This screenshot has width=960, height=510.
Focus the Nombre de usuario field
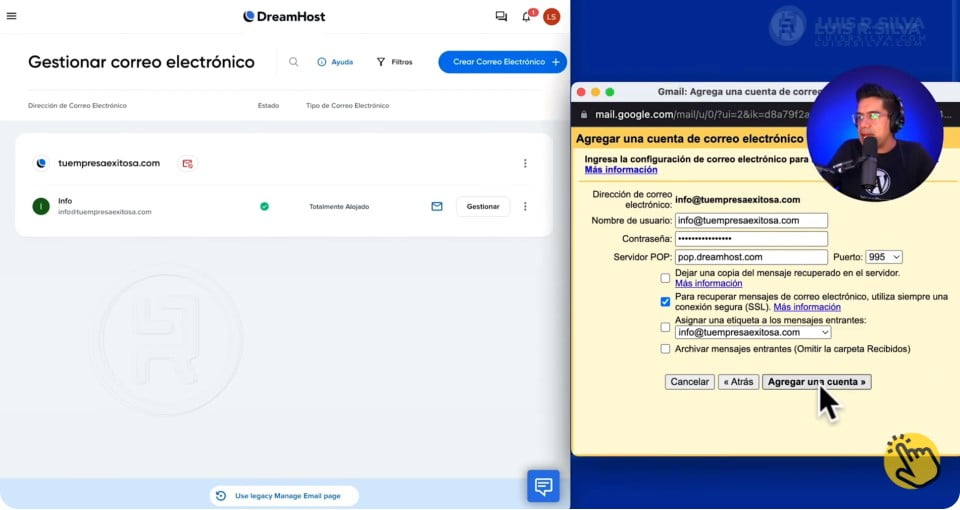pyautogui.click(x=751, y=220)
